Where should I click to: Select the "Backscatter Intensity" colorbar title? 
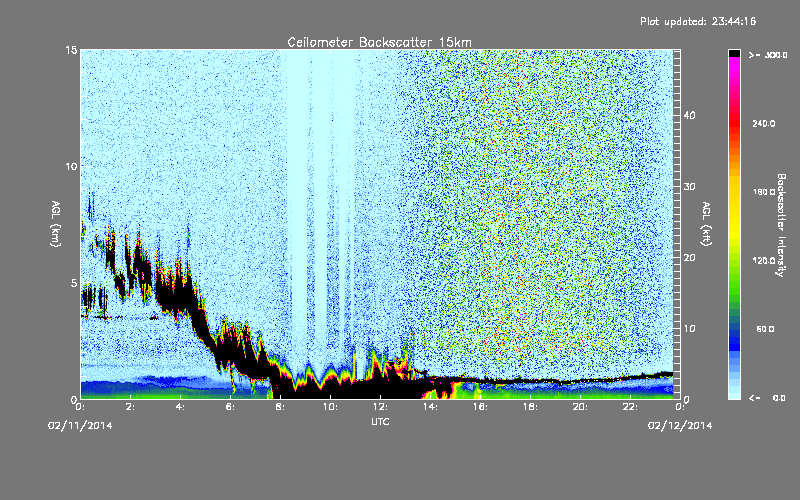pyautogui.click(x=781, y=225)
